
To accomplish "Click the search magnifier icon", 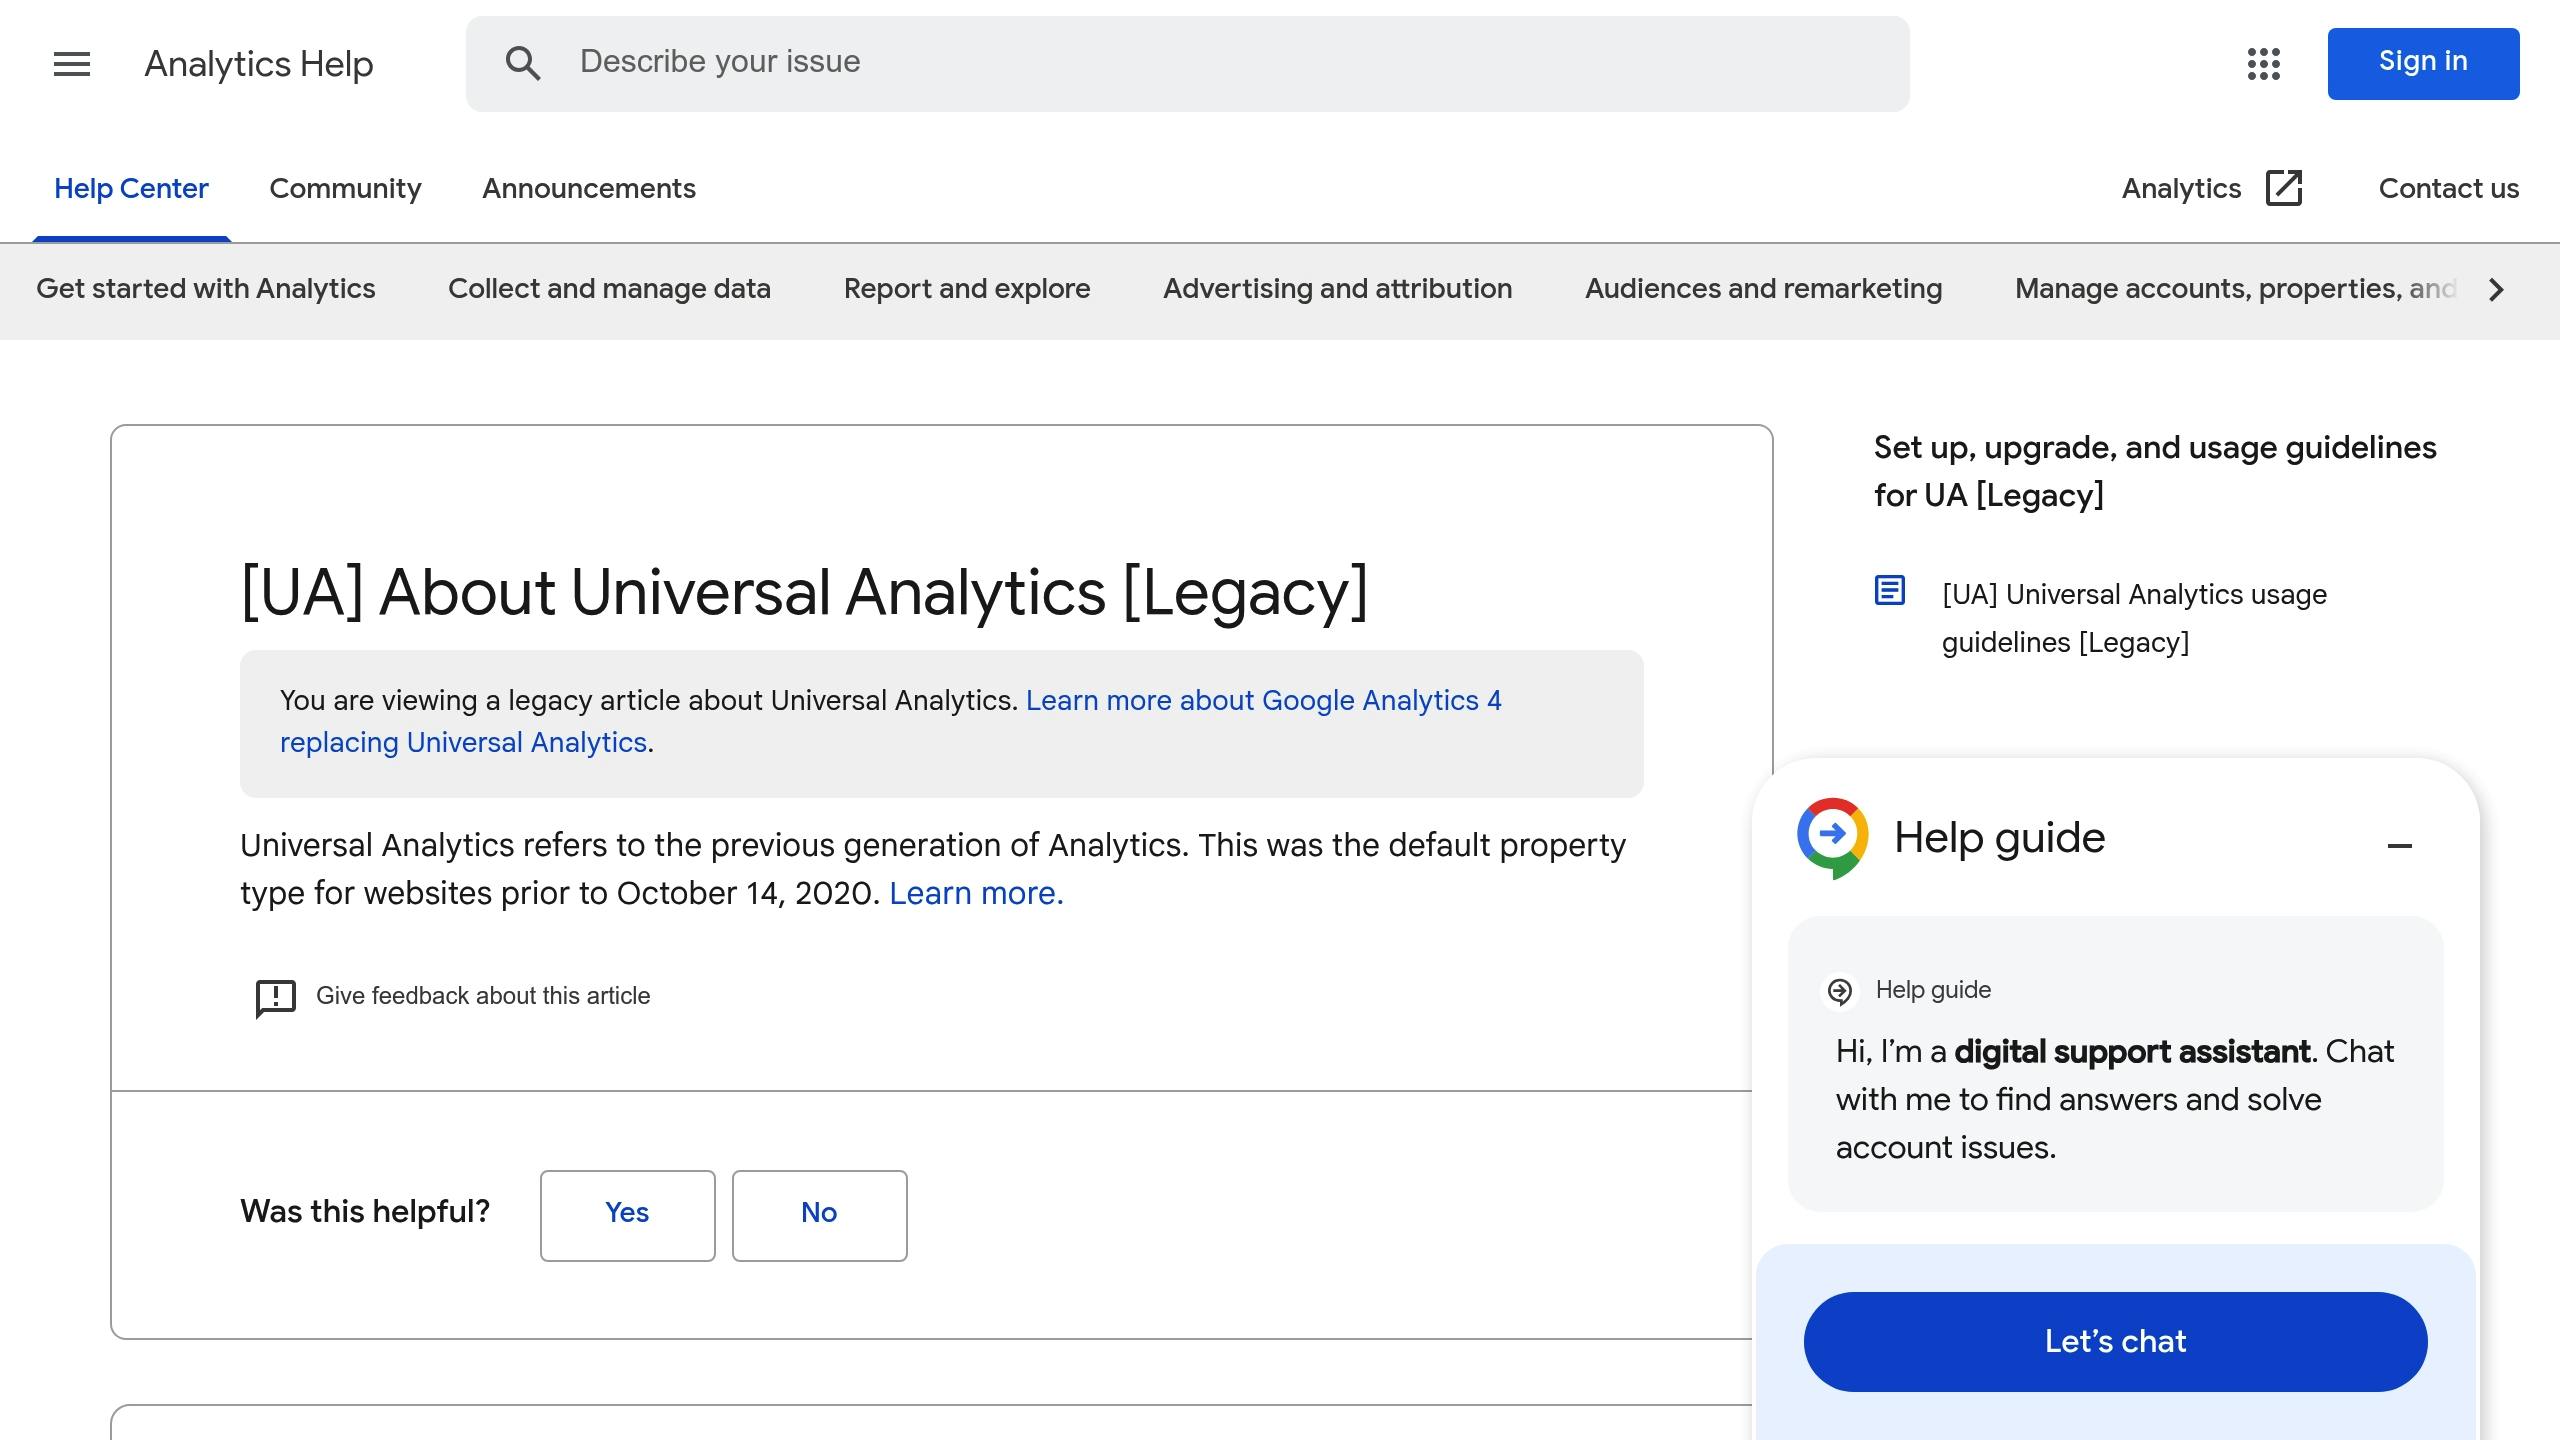I will (x=523, y=62).
